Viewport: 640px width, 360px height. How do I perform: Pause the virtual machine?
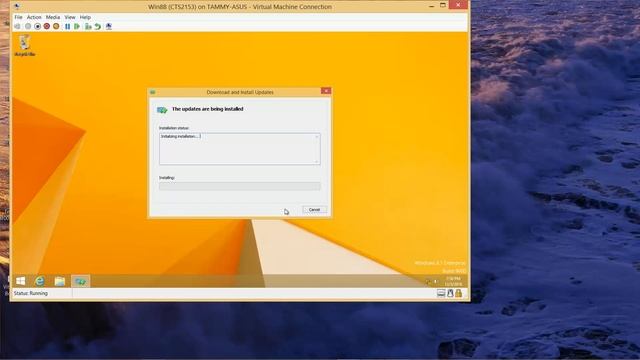click(x=67, y=27)
